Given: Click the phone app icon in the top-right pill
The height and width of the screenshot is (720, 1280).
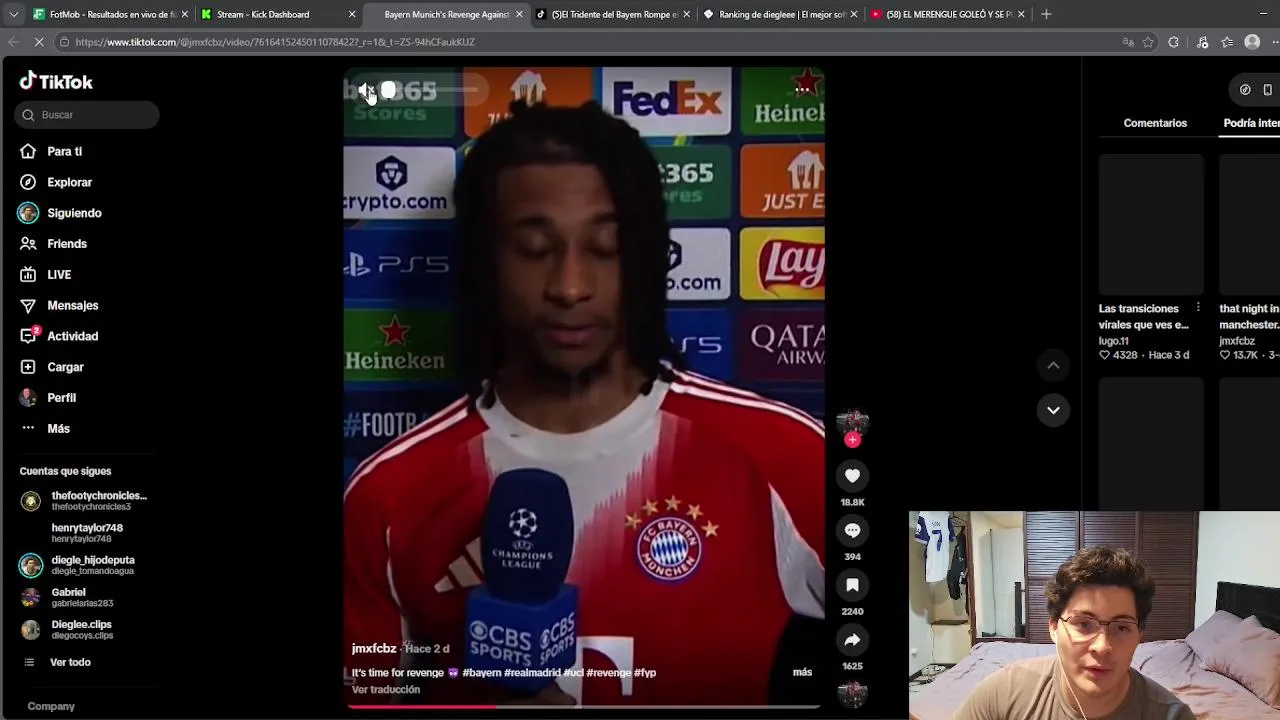Looking at the screenshot, I should [x=1267, y=90].
